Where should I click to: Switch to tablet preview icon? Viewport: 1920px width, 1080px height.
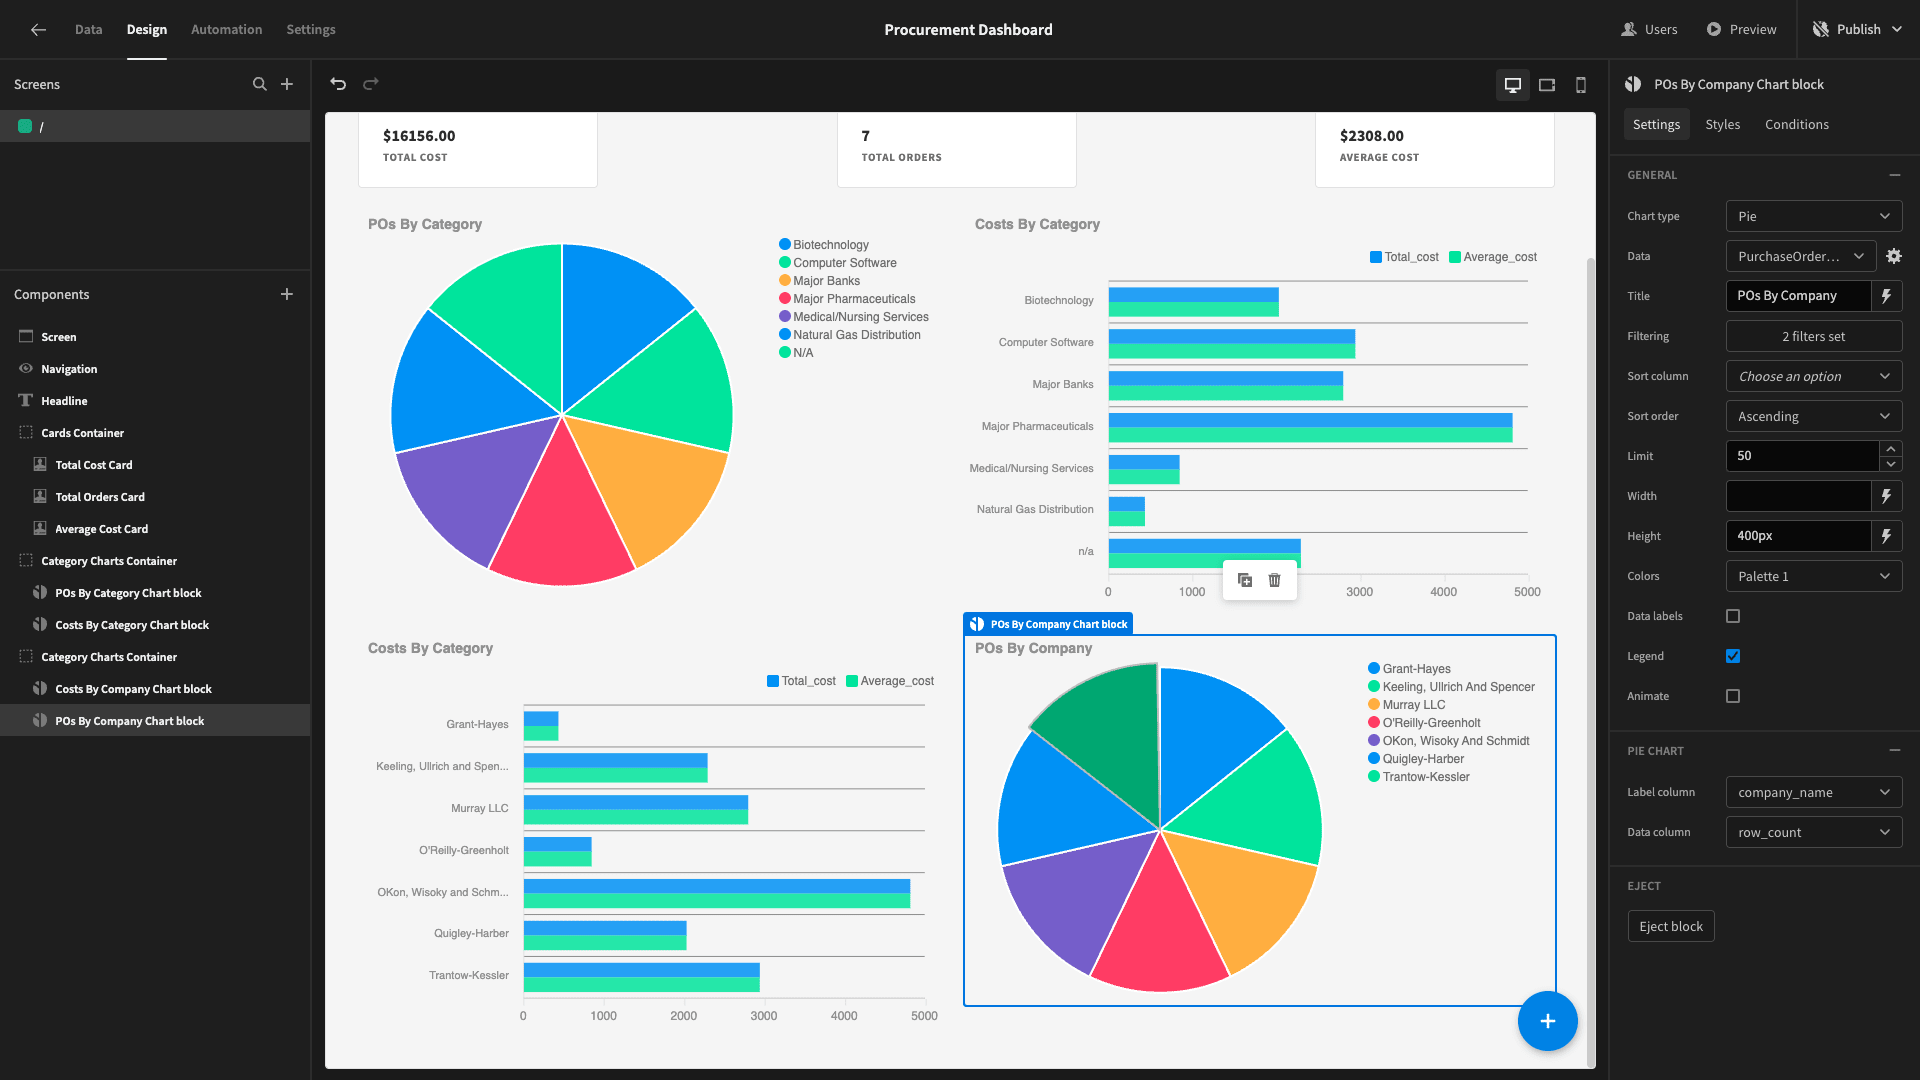[x=1547, y=85]
